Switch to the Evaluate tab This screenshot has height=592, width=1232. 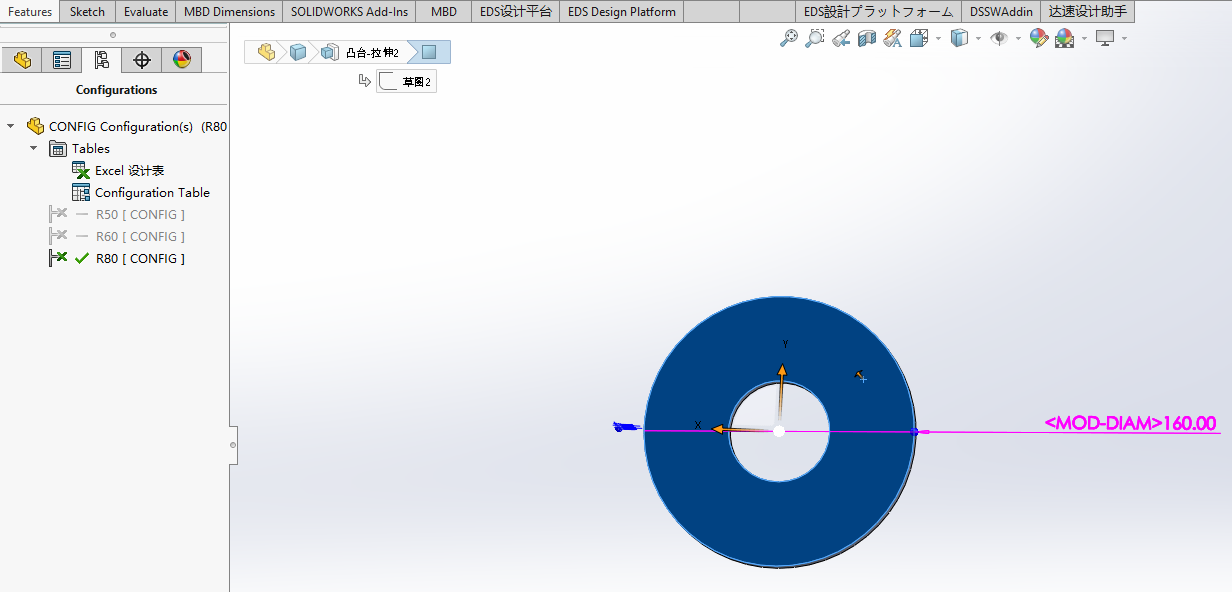[145, 12]
